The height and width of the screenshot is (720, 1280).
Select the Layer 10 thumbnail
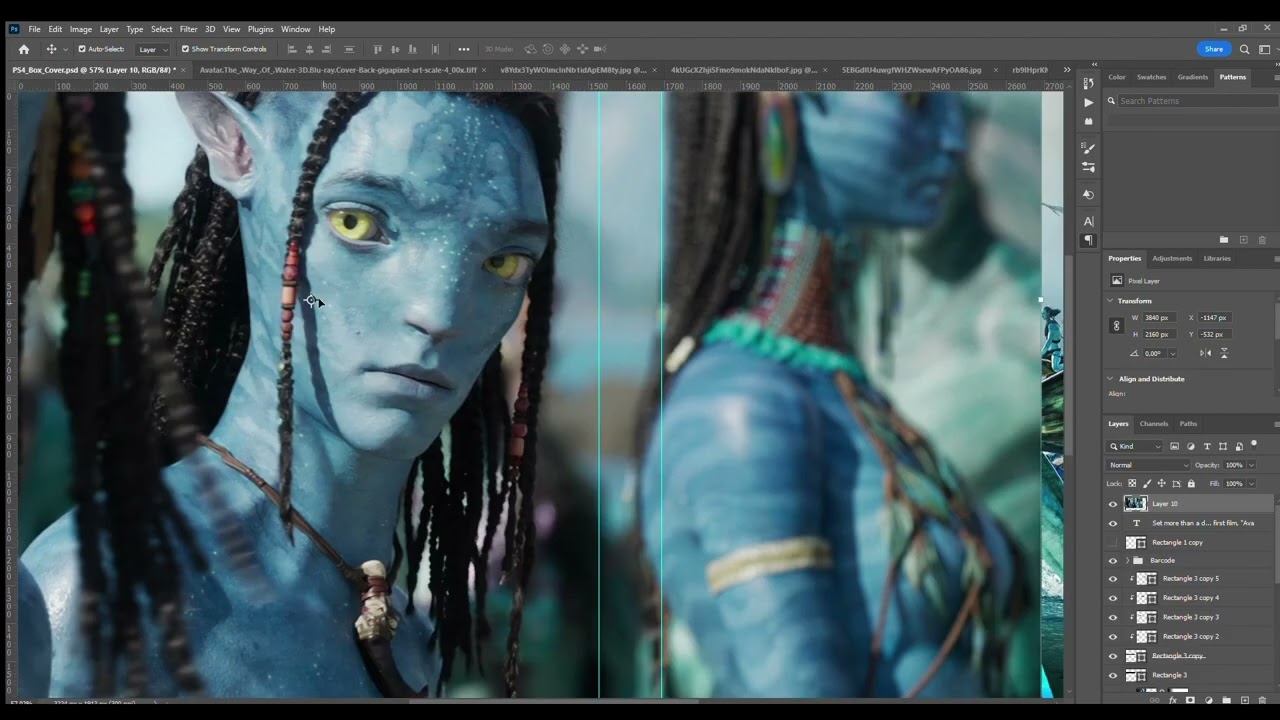1136,504
